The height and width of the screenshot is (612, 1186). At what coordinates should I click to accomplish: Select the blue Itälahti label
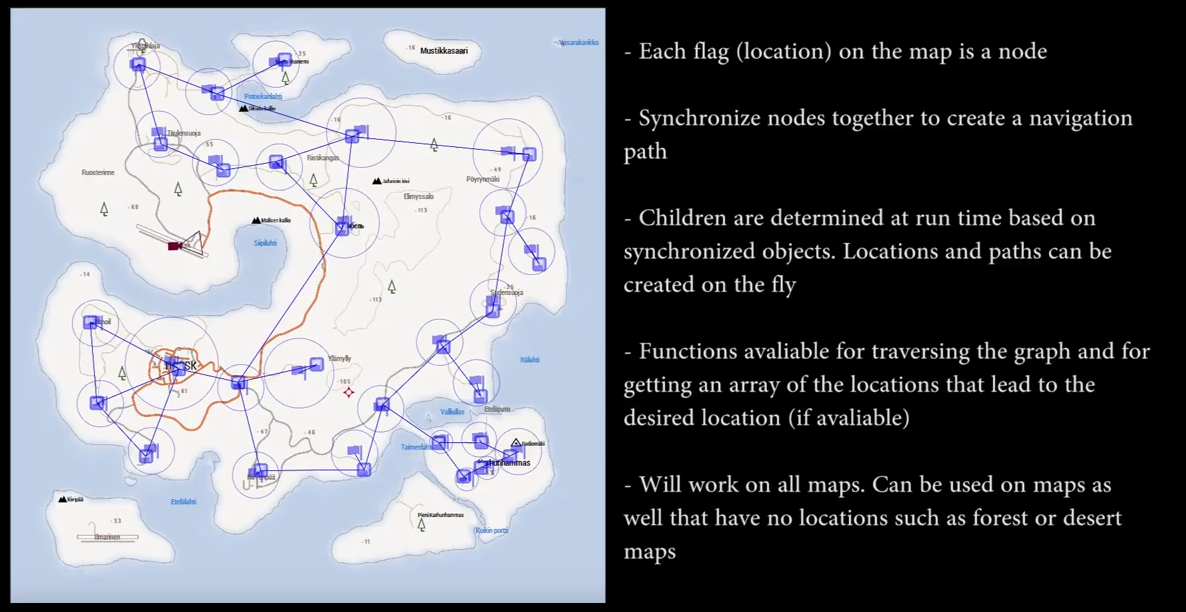(x=530, y=359)
